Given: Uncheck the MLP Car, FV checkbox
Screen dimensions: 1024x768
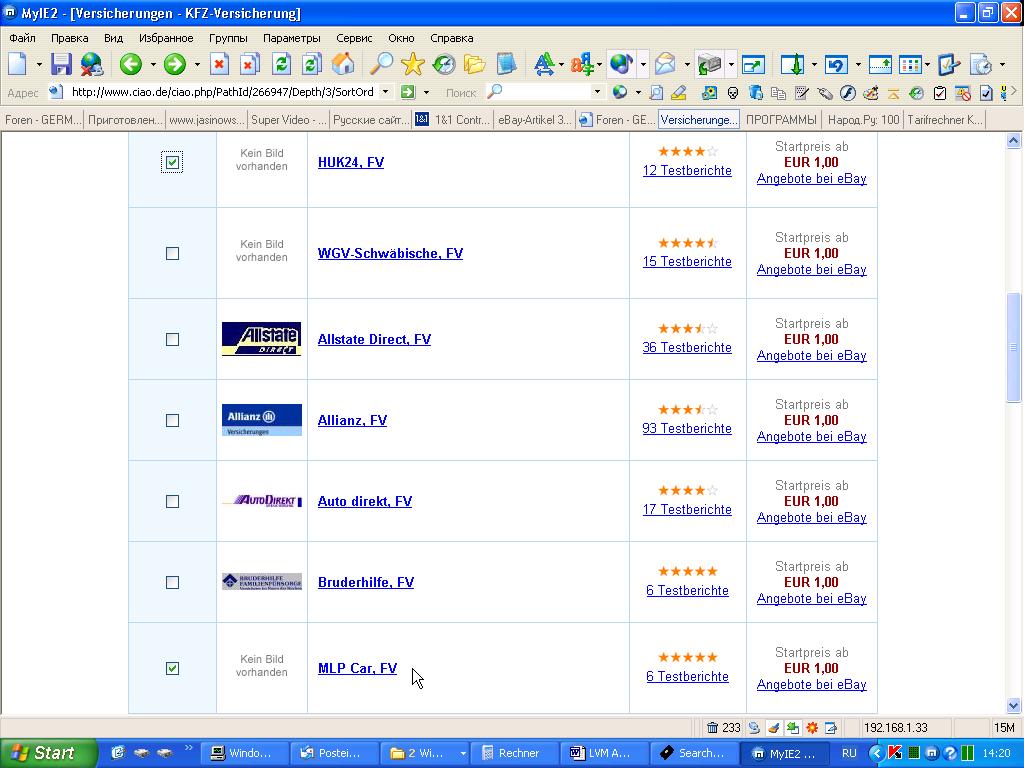Looking at the screenshot, I should pos(172,669).
